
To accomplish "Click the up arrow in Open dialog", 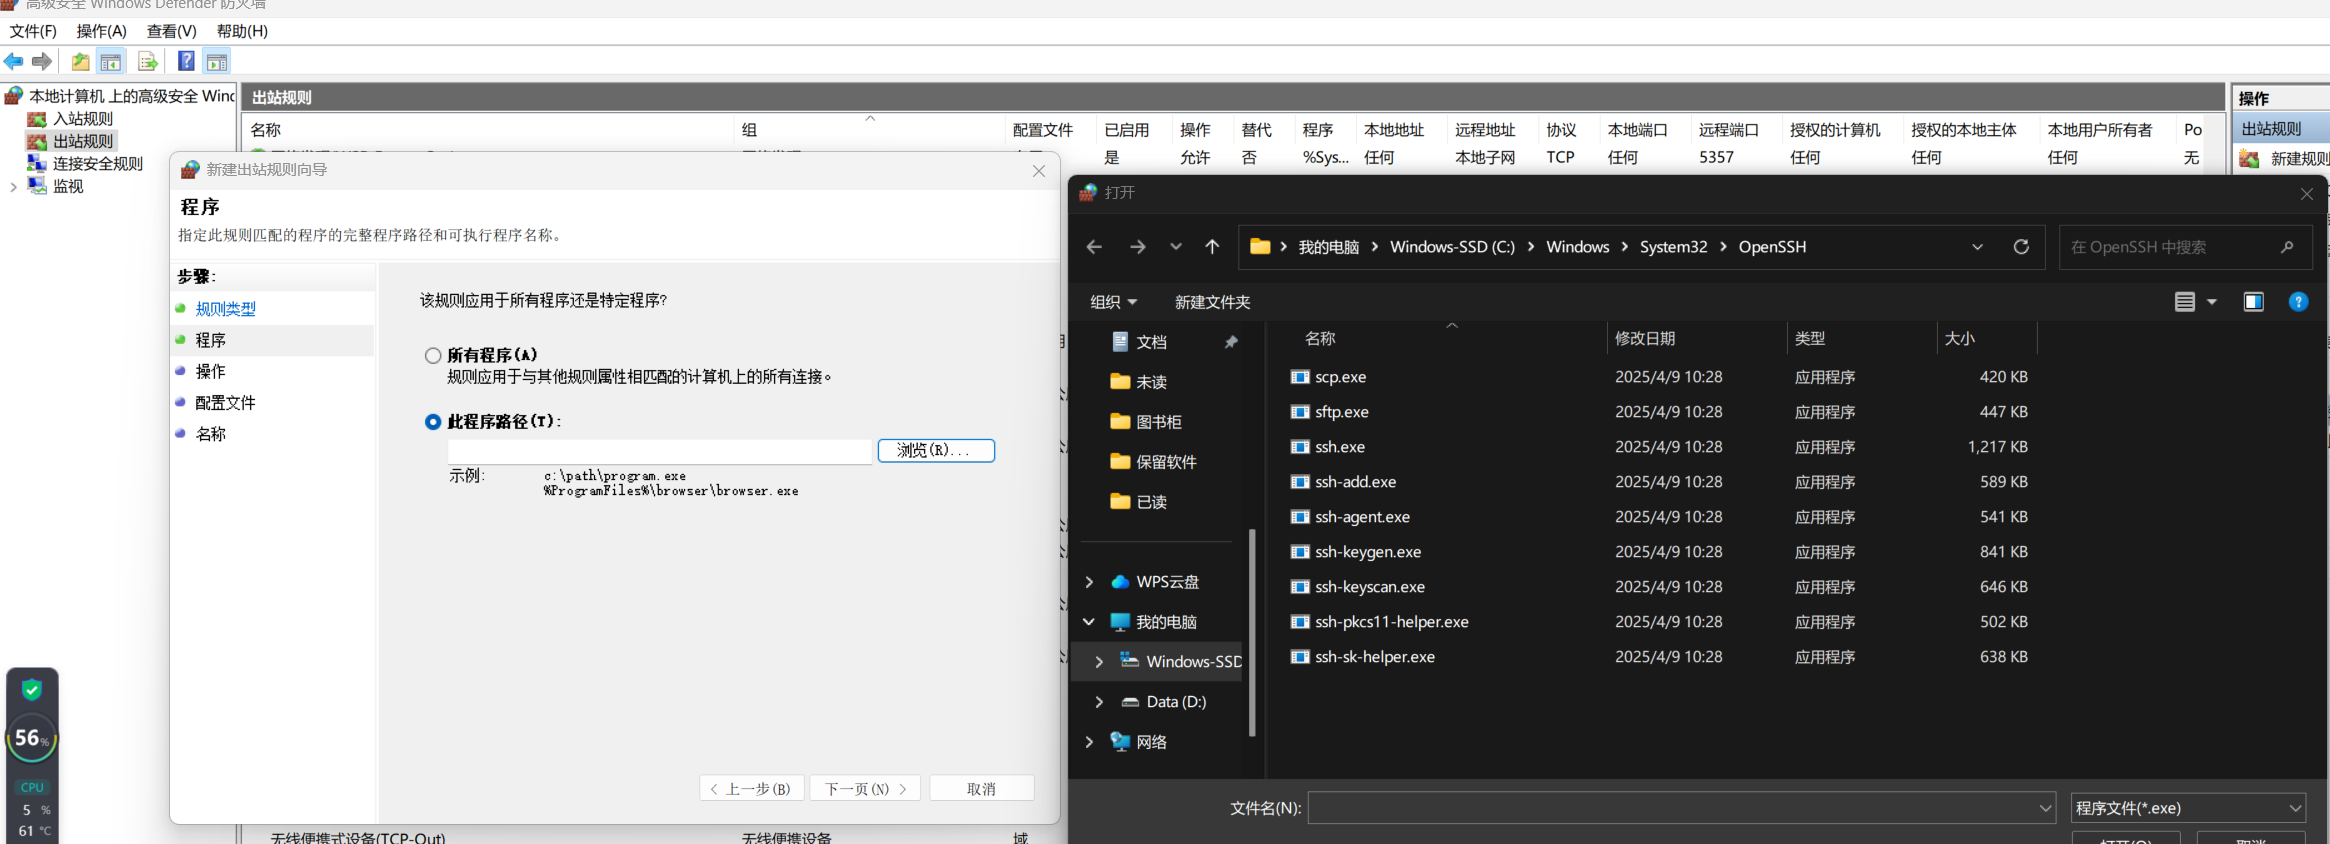I will click(1212, 247).
